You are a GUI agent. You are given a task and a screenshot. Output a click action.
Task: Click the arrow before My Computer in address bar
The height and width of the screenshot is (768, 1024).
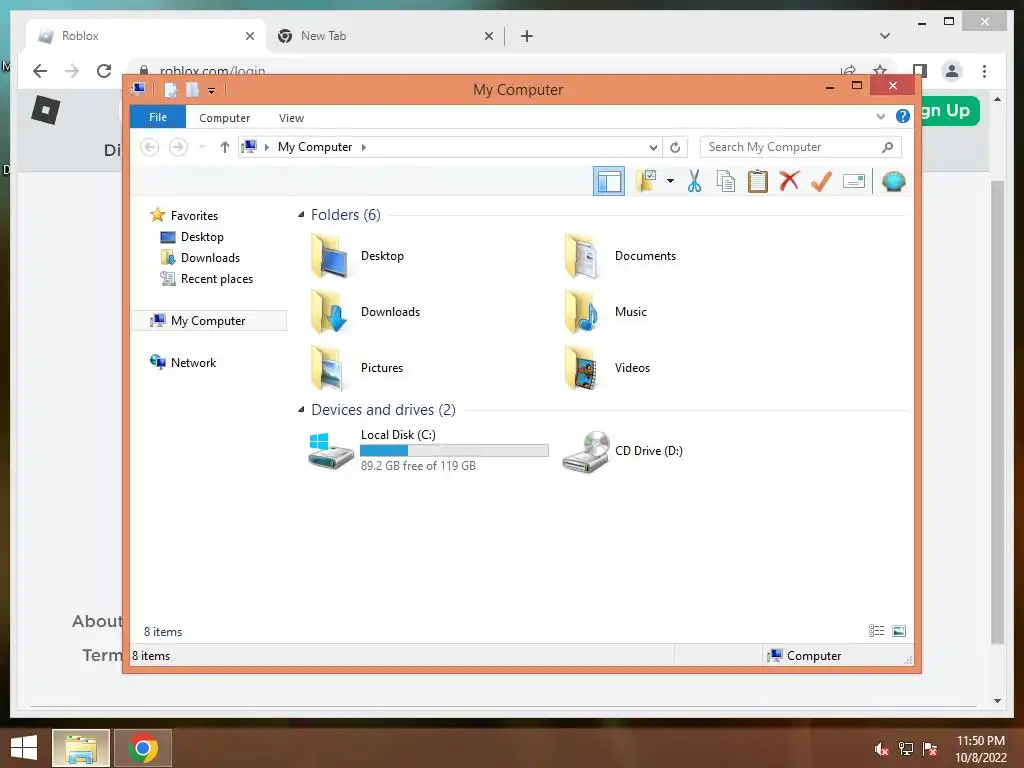[x=266, y=147]
